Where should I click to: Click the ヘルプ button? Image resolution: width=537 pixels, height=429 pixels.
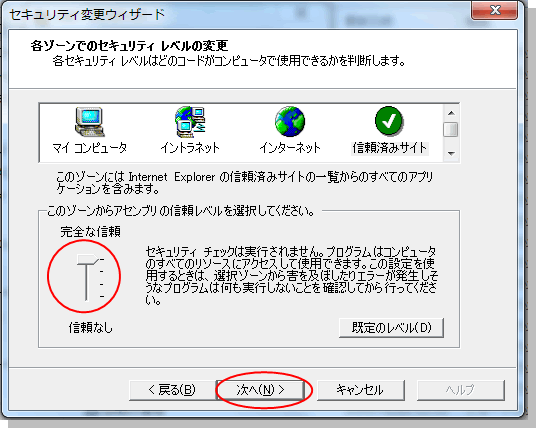tap(461, 390)
